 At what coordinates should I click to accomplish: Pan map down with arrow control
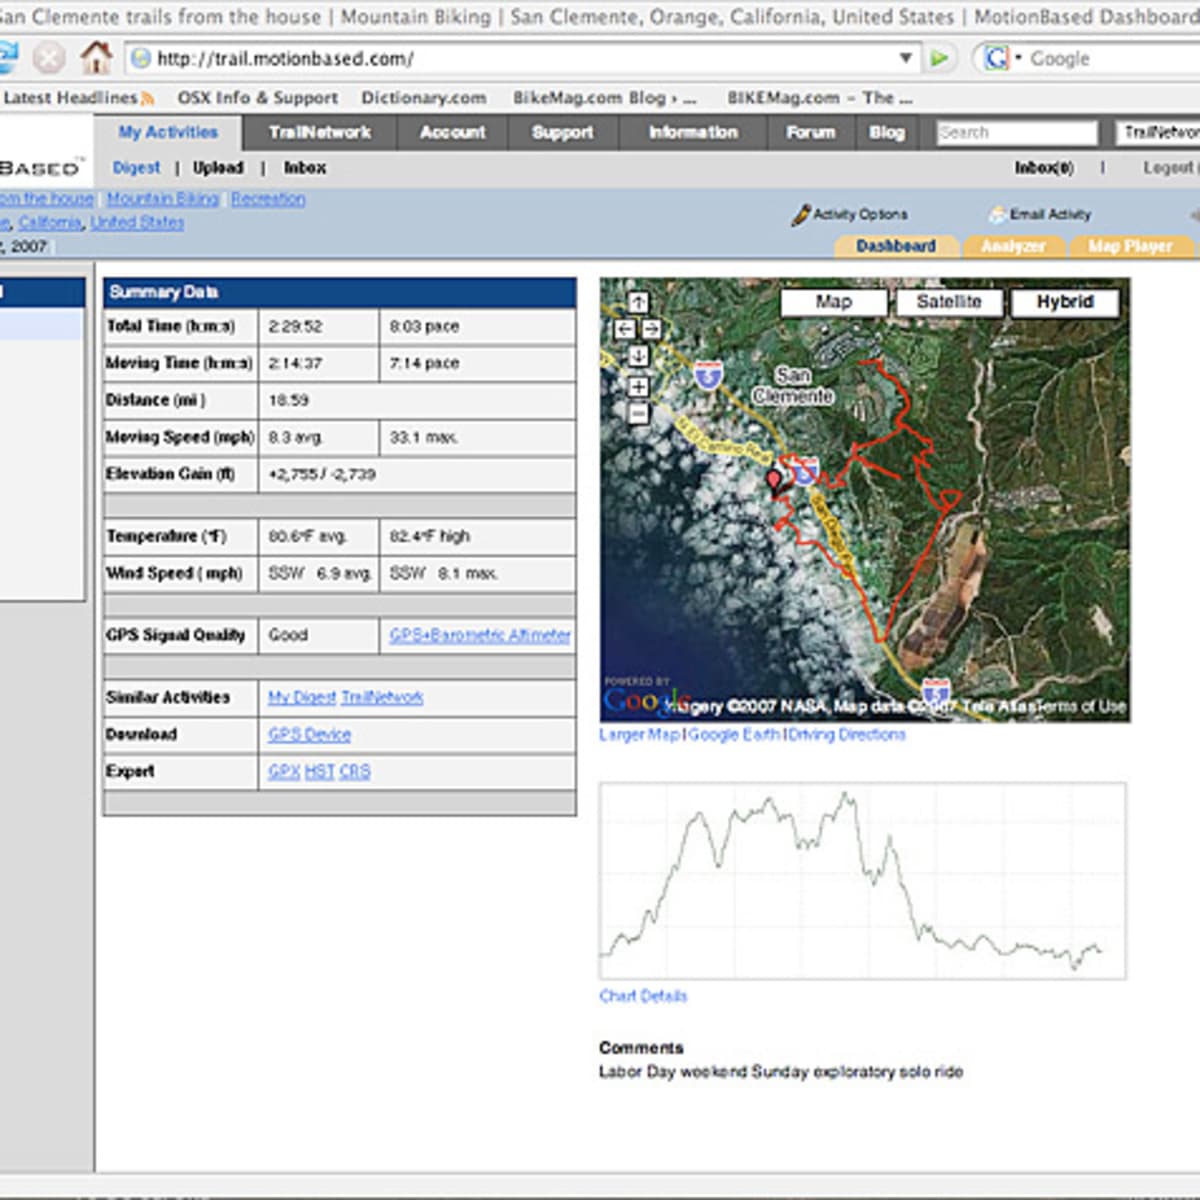tap(638, 355)
